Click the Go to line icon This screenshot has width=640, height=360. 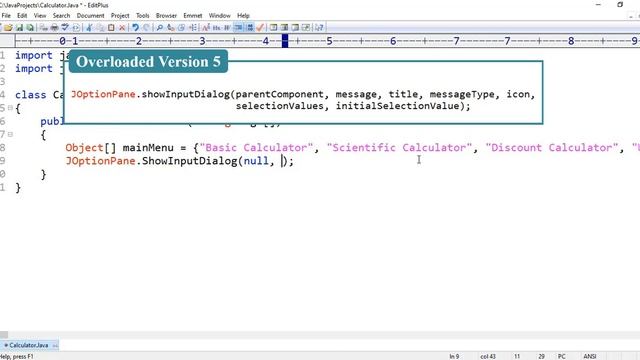coord(192,28)
